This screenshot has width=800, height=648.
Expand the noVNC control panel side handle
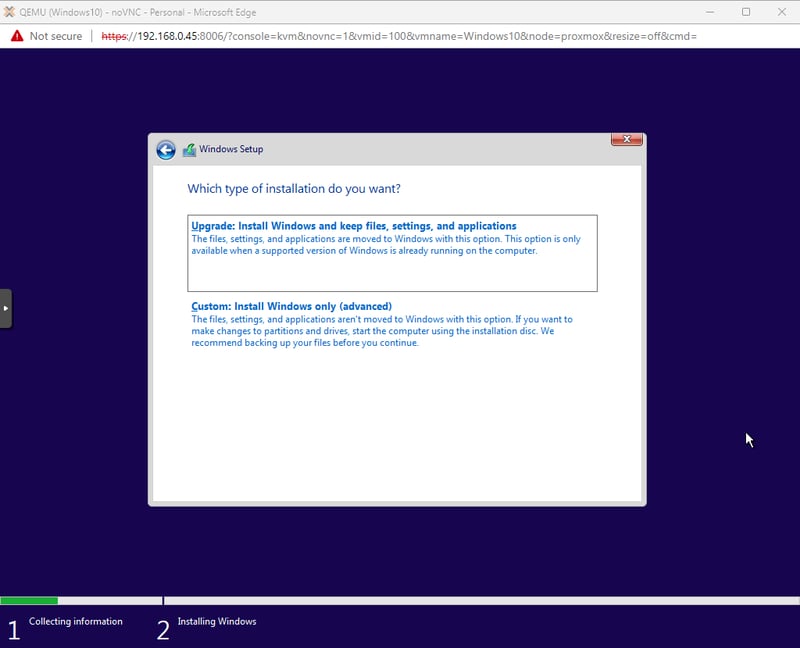click(x=5, y=308)
